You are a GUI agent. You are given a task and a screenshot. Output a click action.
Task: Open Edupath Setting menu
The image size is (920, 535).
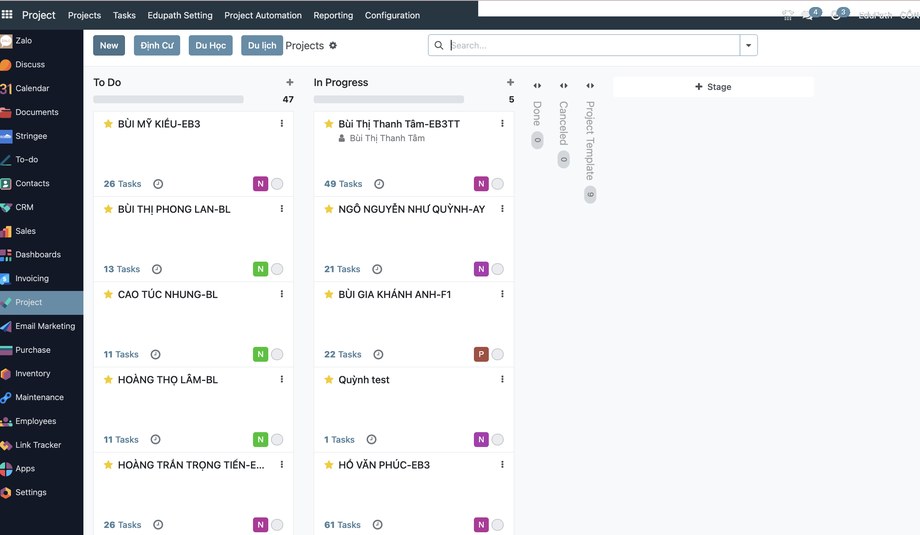(180, 15)
